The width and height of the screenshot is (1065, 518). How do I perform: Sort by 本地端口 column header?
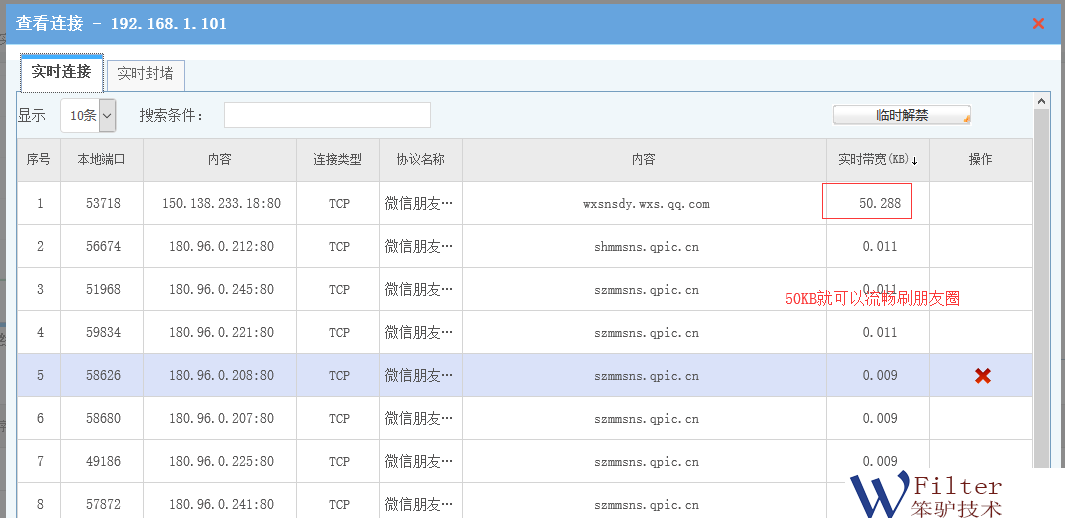pyautogui.click(x=101, y=160)
